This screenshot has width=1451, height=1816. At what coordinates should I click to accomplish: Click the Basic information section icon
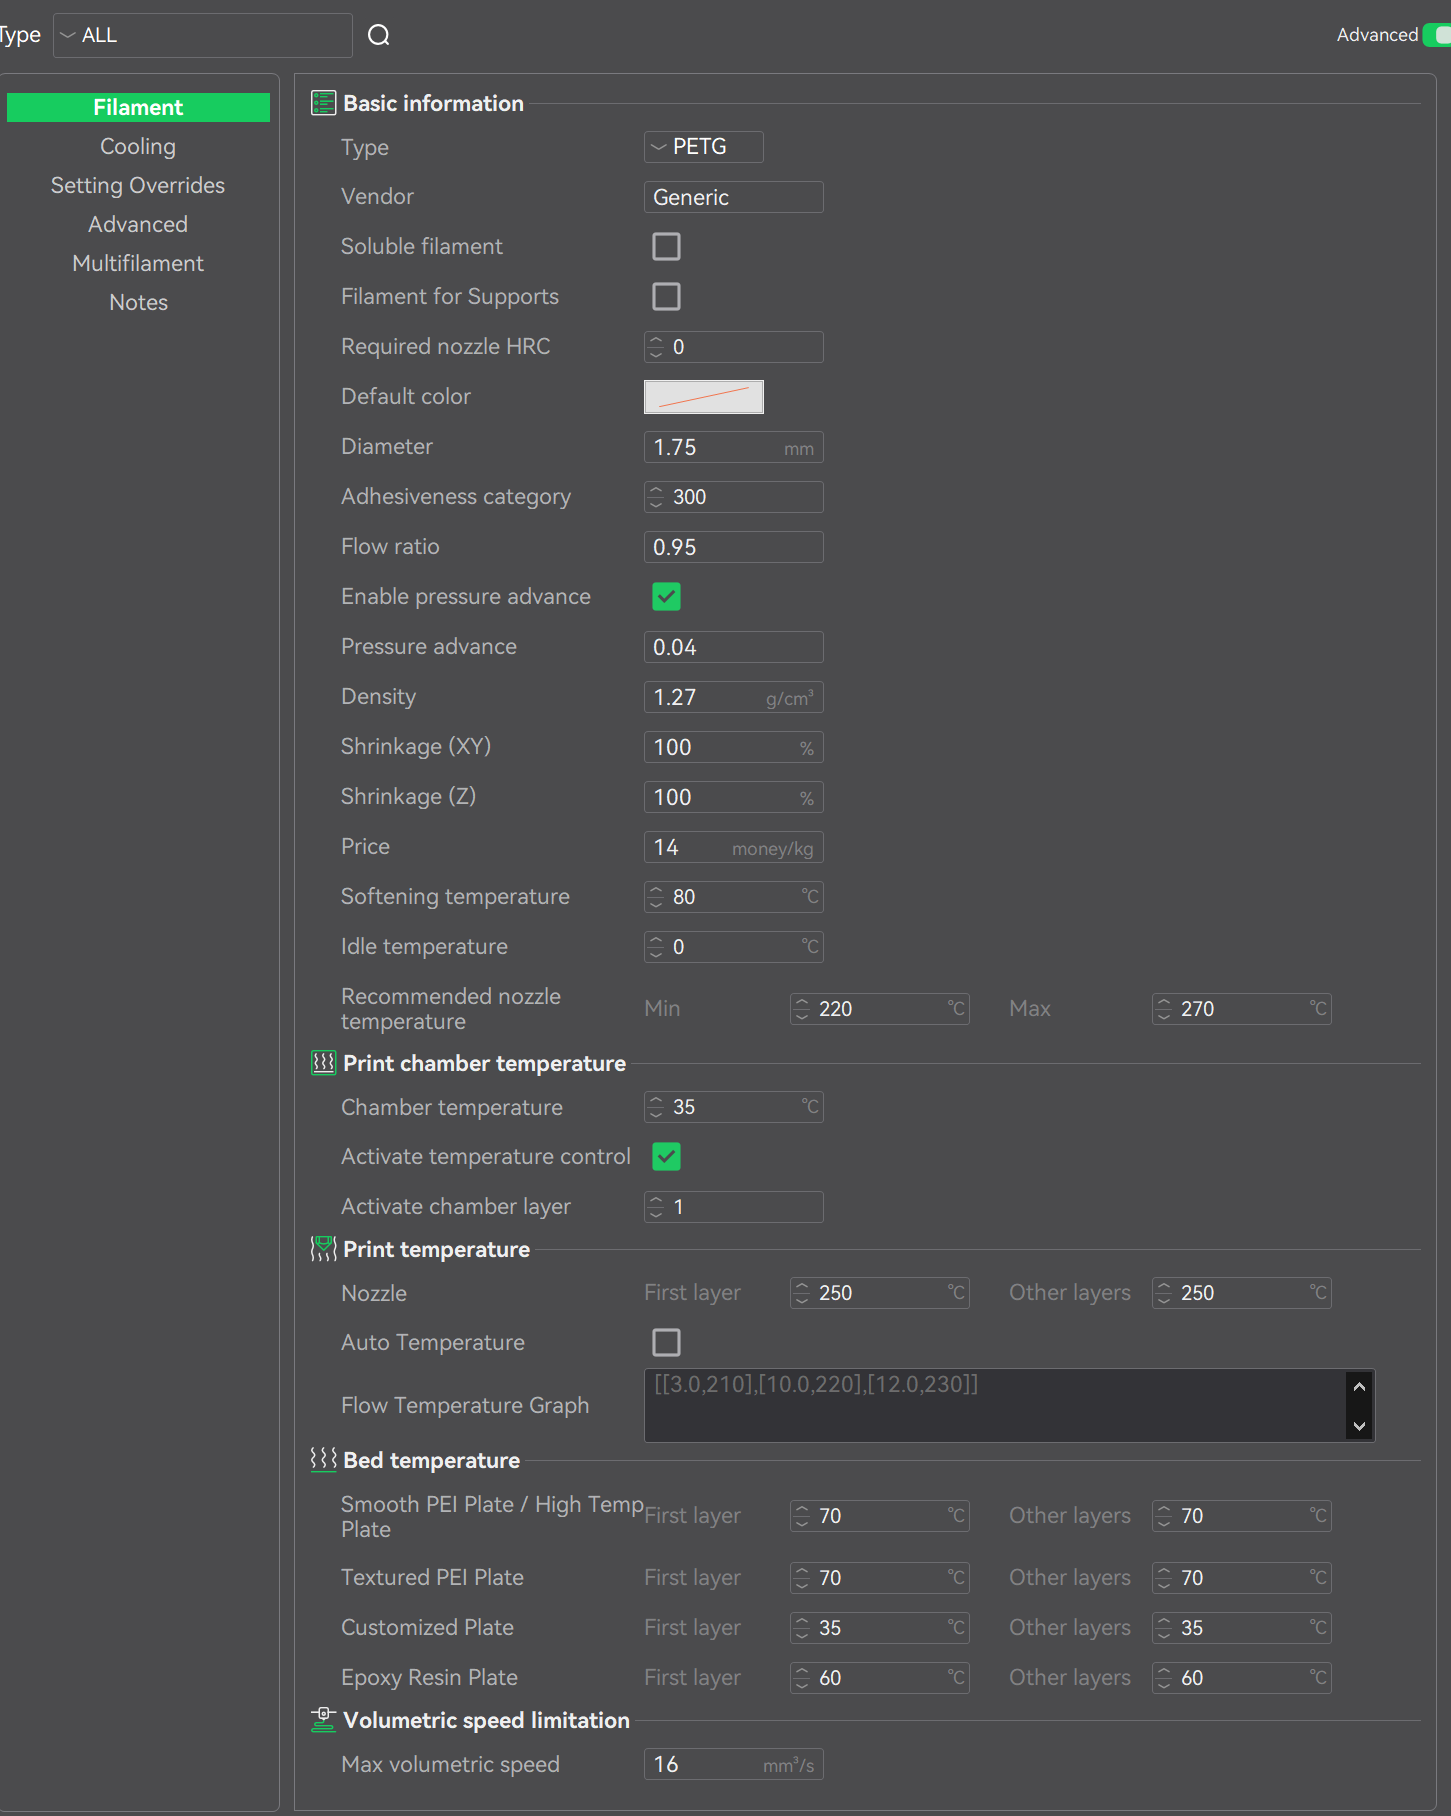[323, 103]
